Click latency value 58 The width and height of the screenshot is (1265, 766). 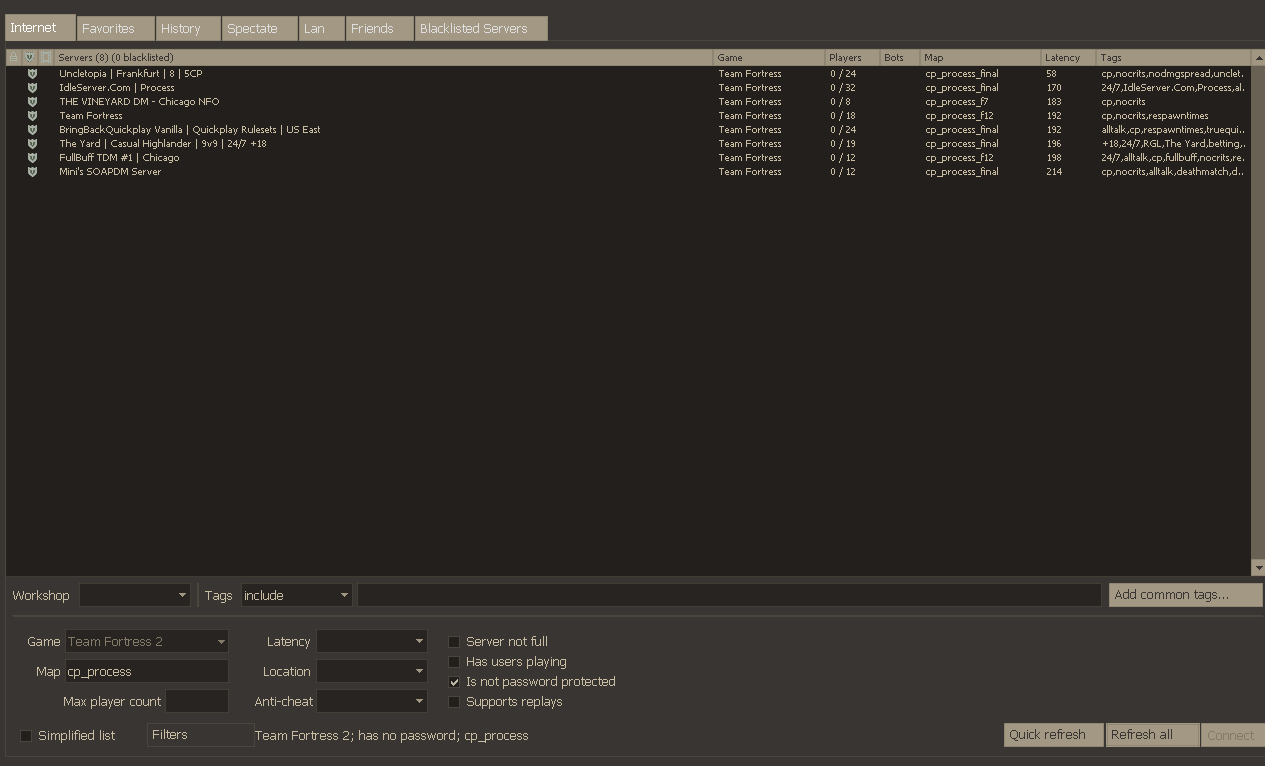1051,74
